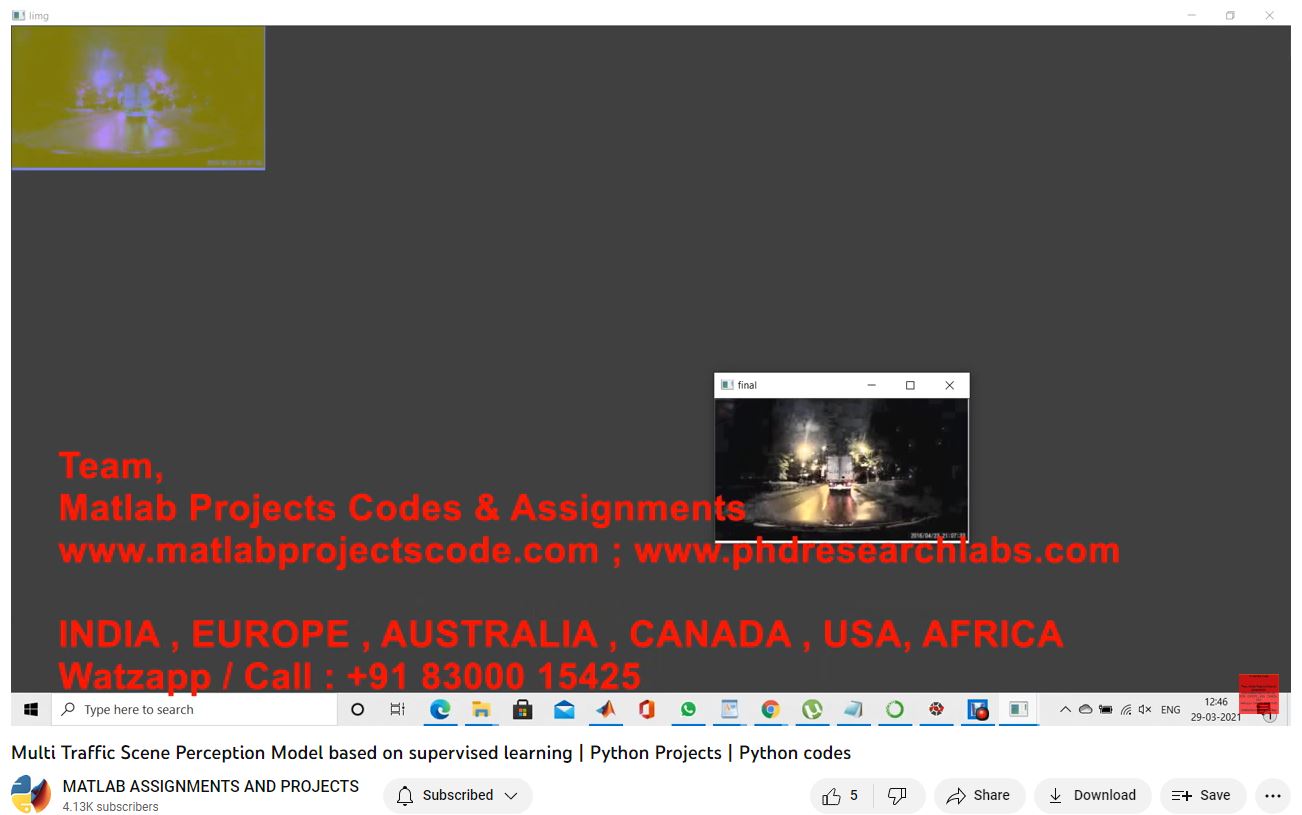
Task: Click the Download button
Action: pos(1092,796)
